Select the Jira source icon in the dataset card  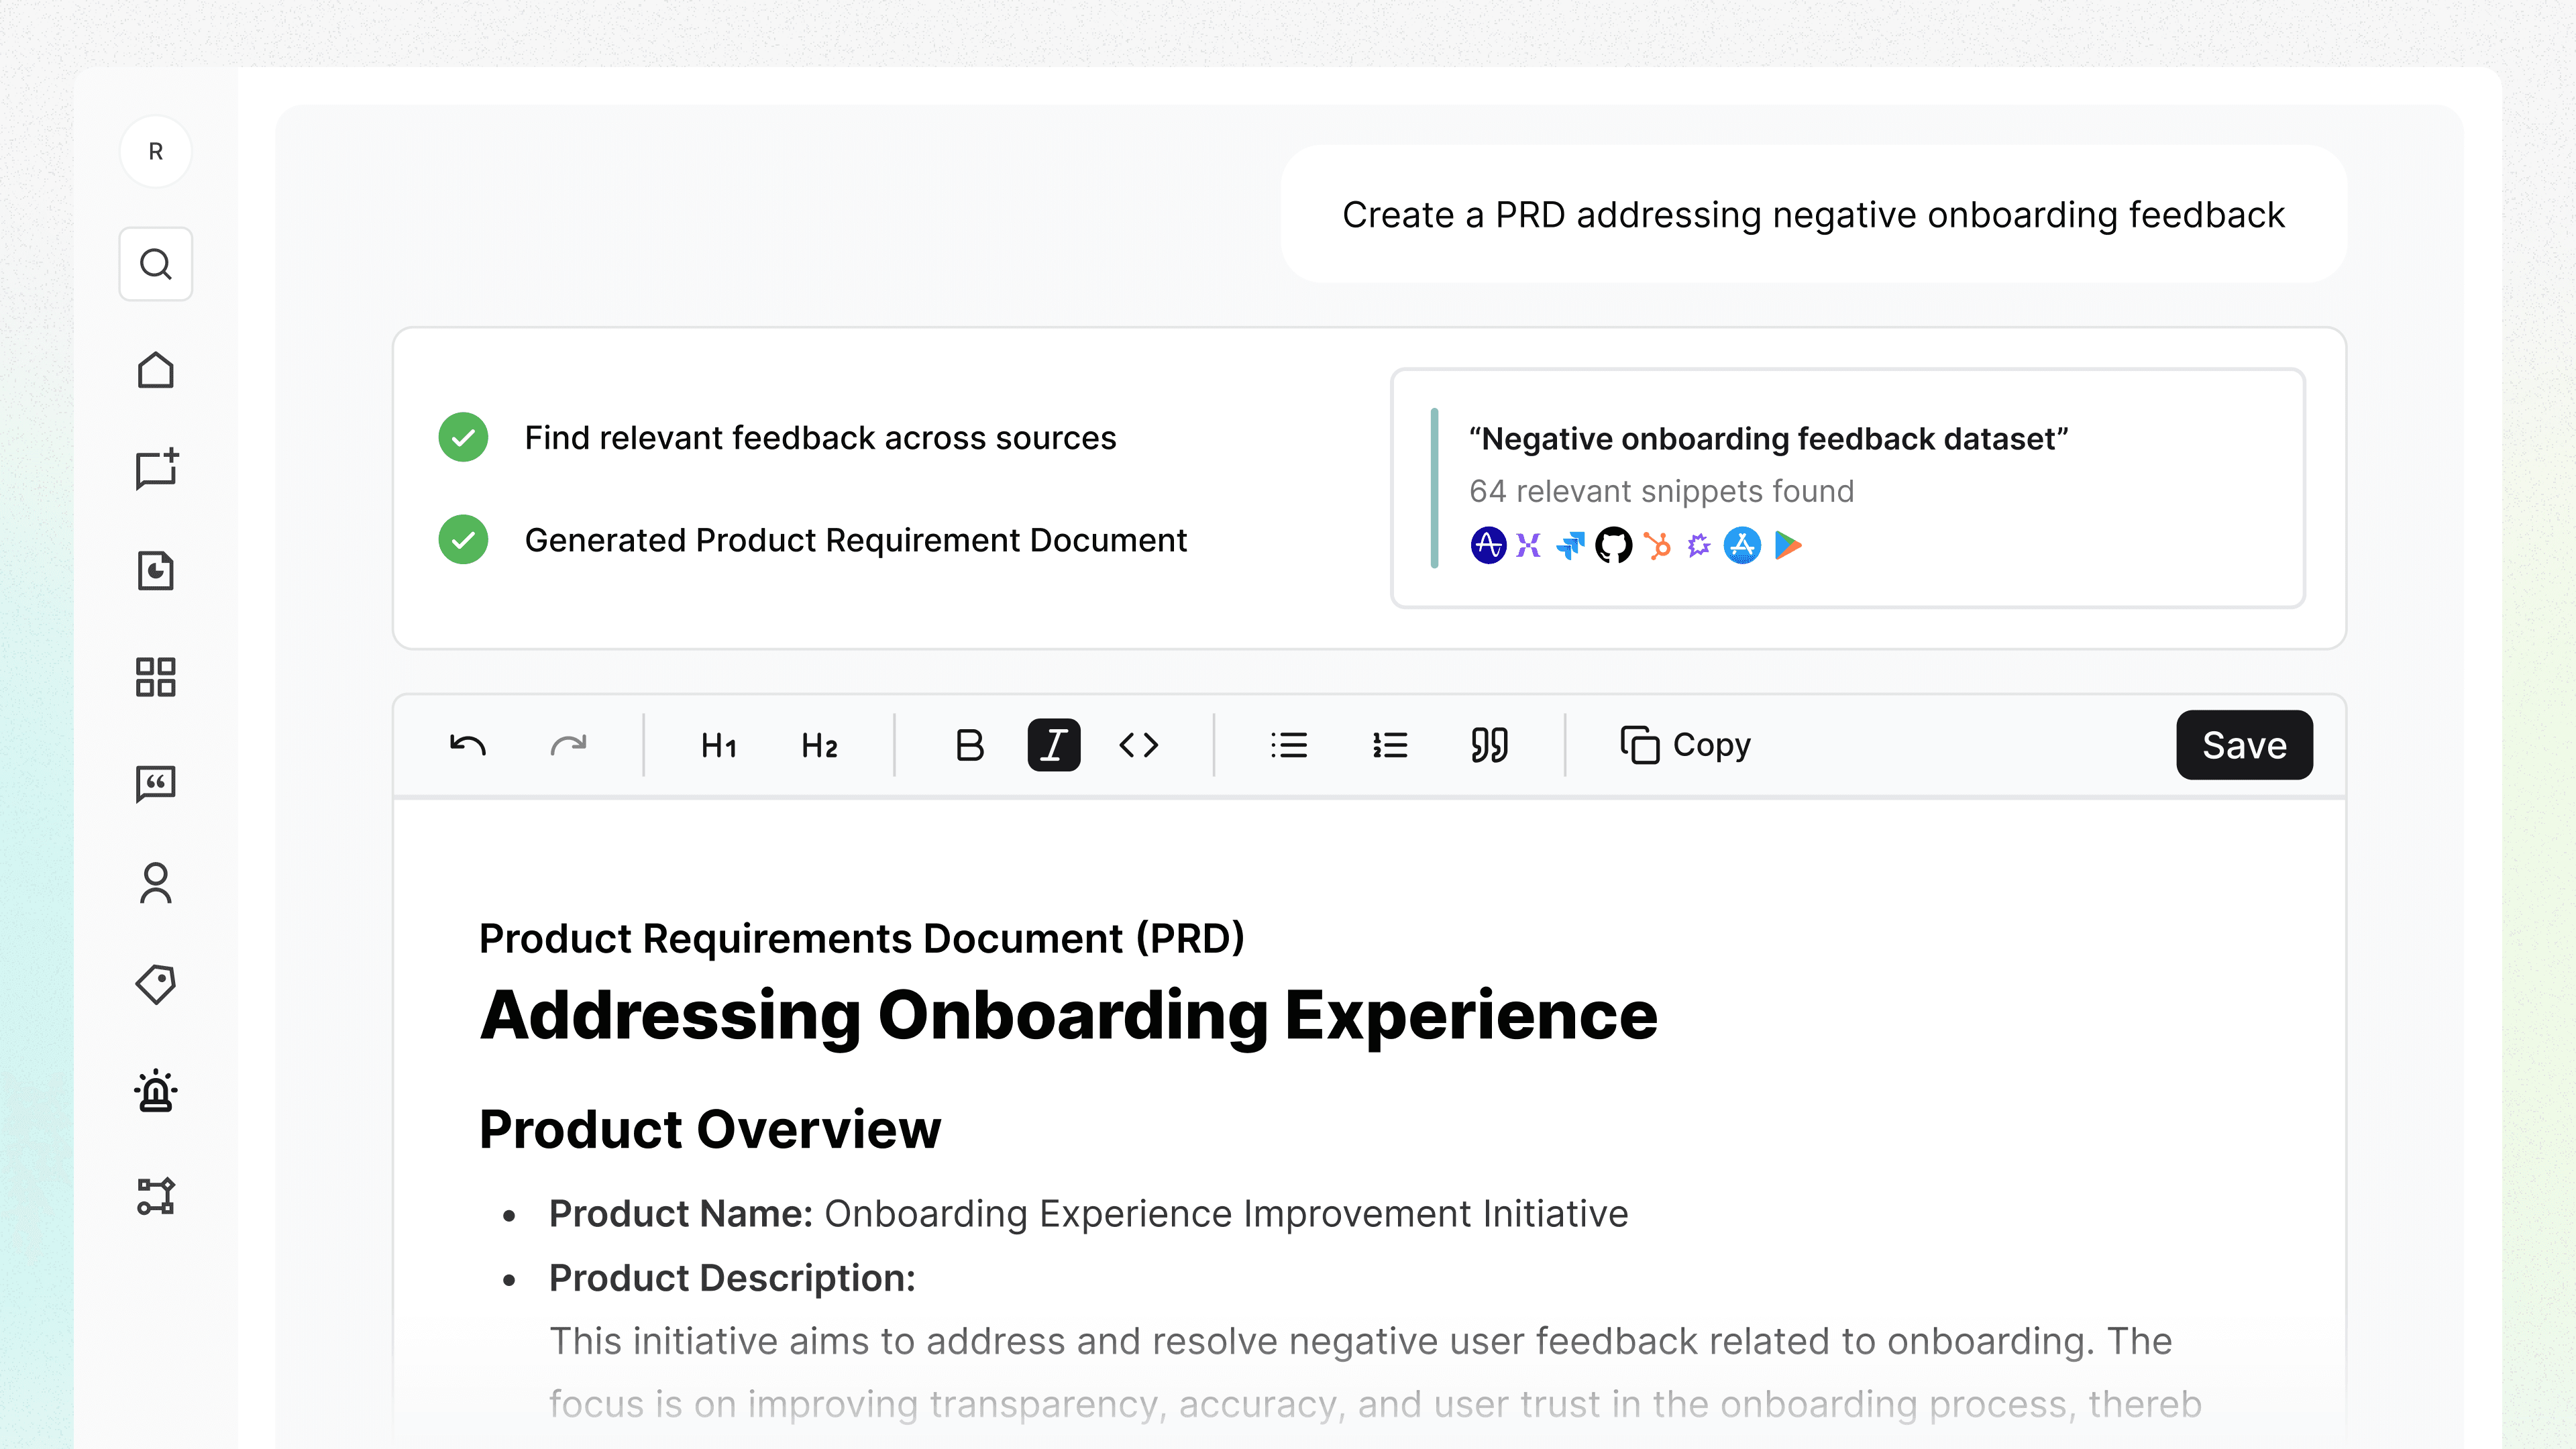(1570, 545)
